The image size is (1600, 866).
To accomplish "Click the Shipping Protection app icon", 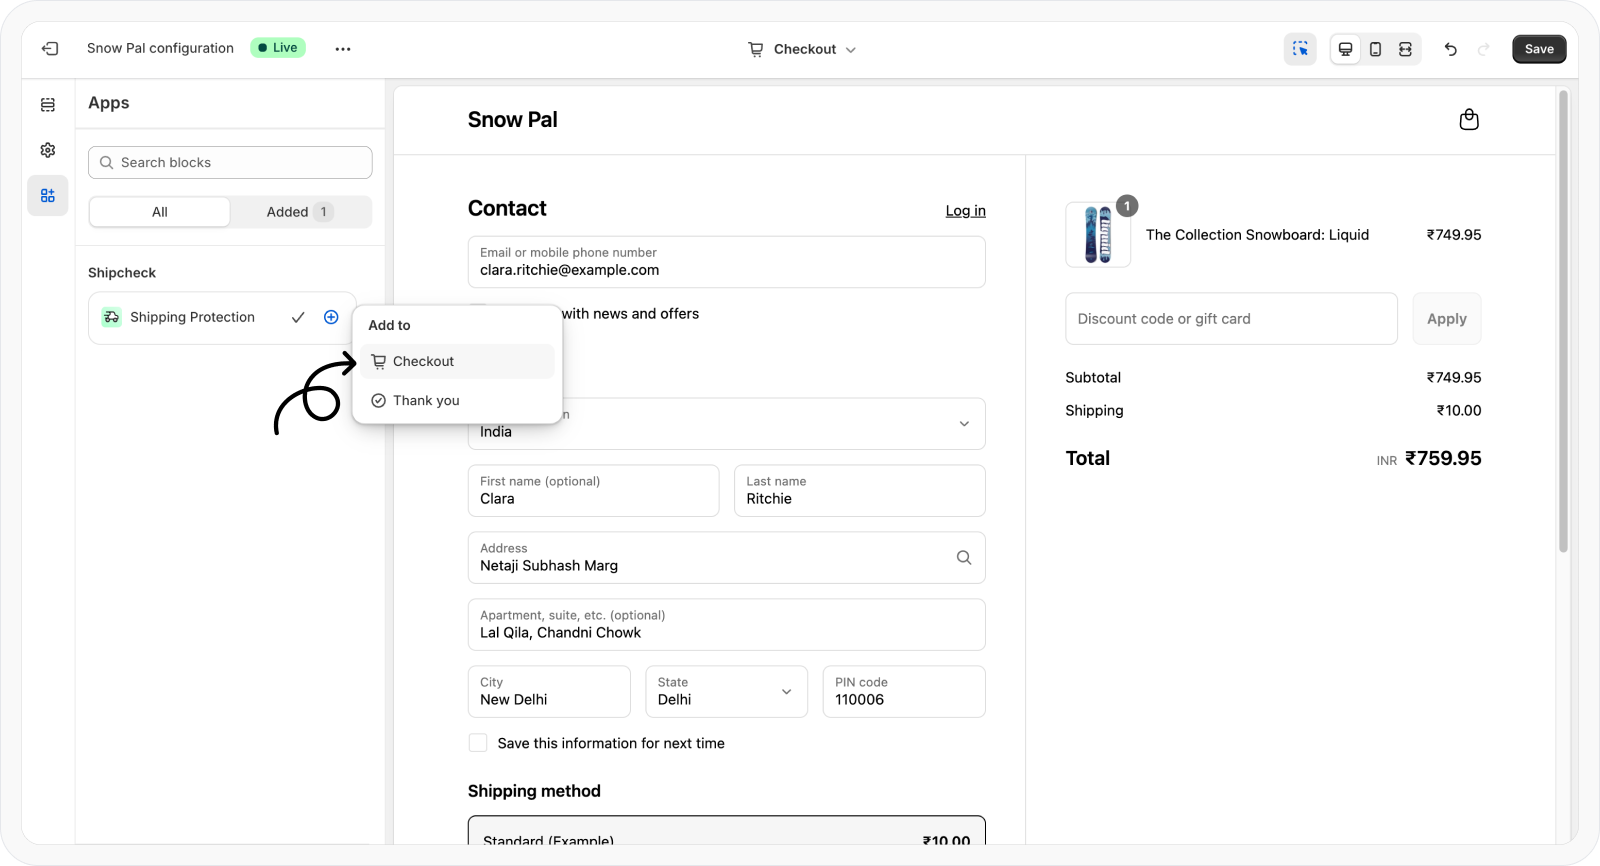I will click(112, 317).
